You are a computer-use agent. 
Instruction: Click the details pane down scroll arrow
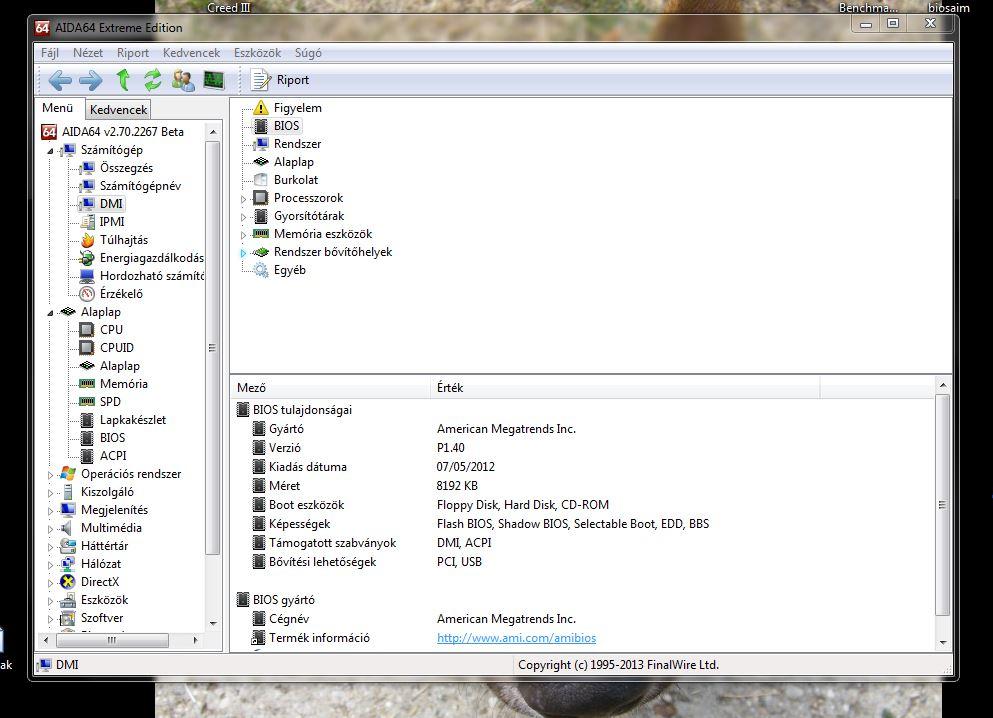pyautogui.click(x=943, y=643)
